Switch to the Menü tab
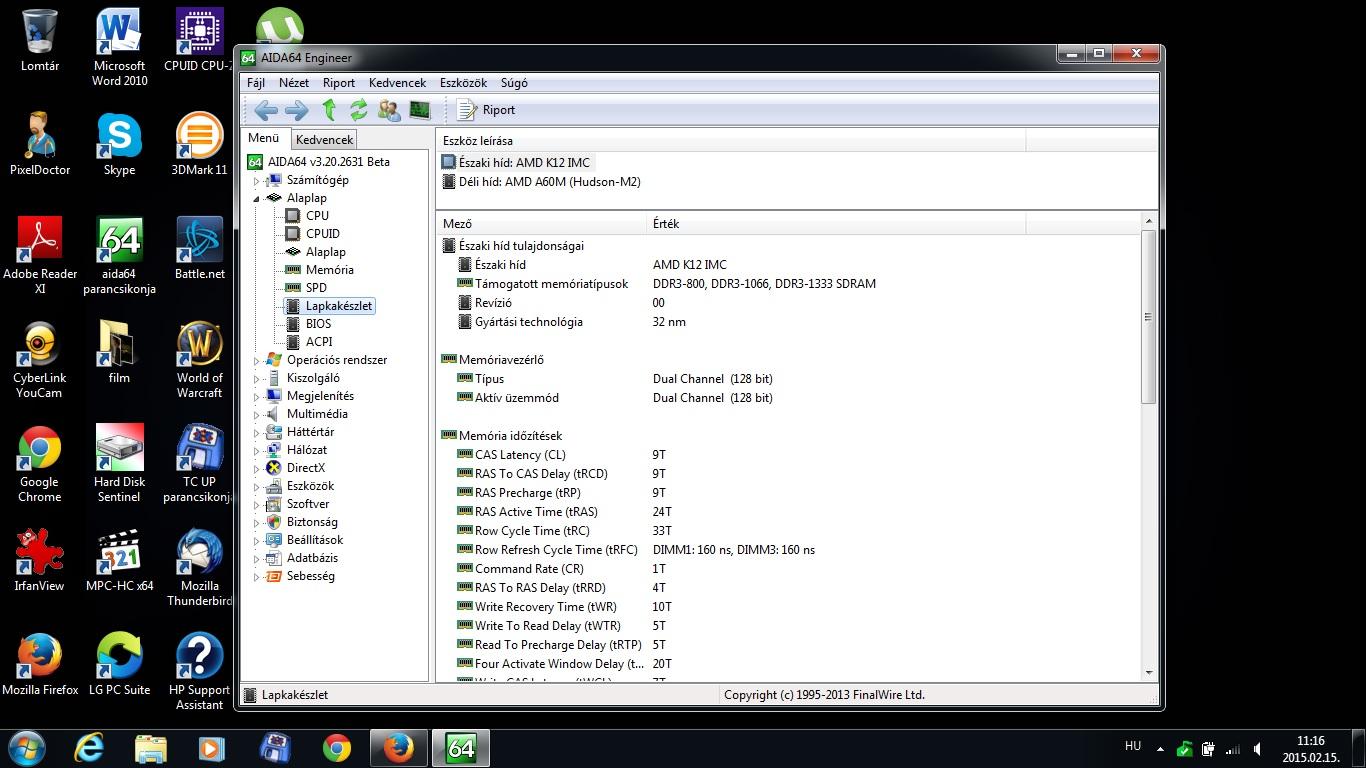1366x768 pixels. tap(264, 138)
